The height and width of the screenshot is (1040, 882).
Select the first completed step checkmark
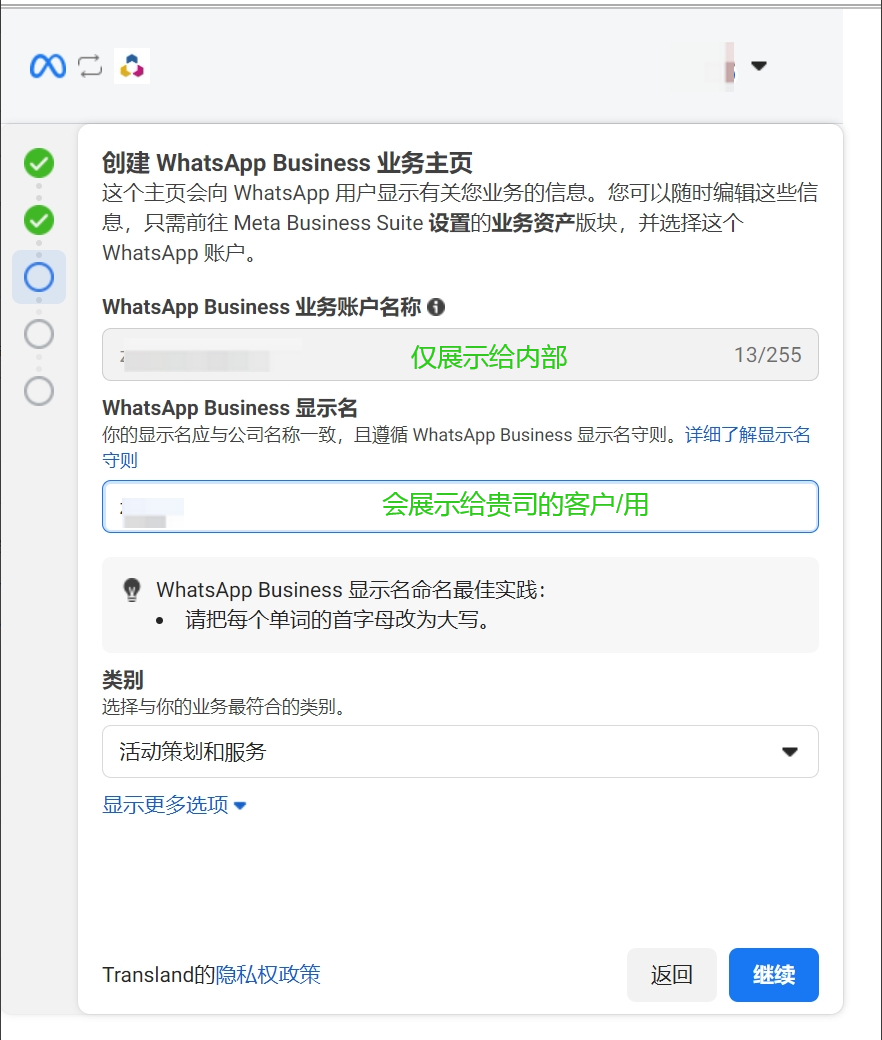tap(39, 163)
